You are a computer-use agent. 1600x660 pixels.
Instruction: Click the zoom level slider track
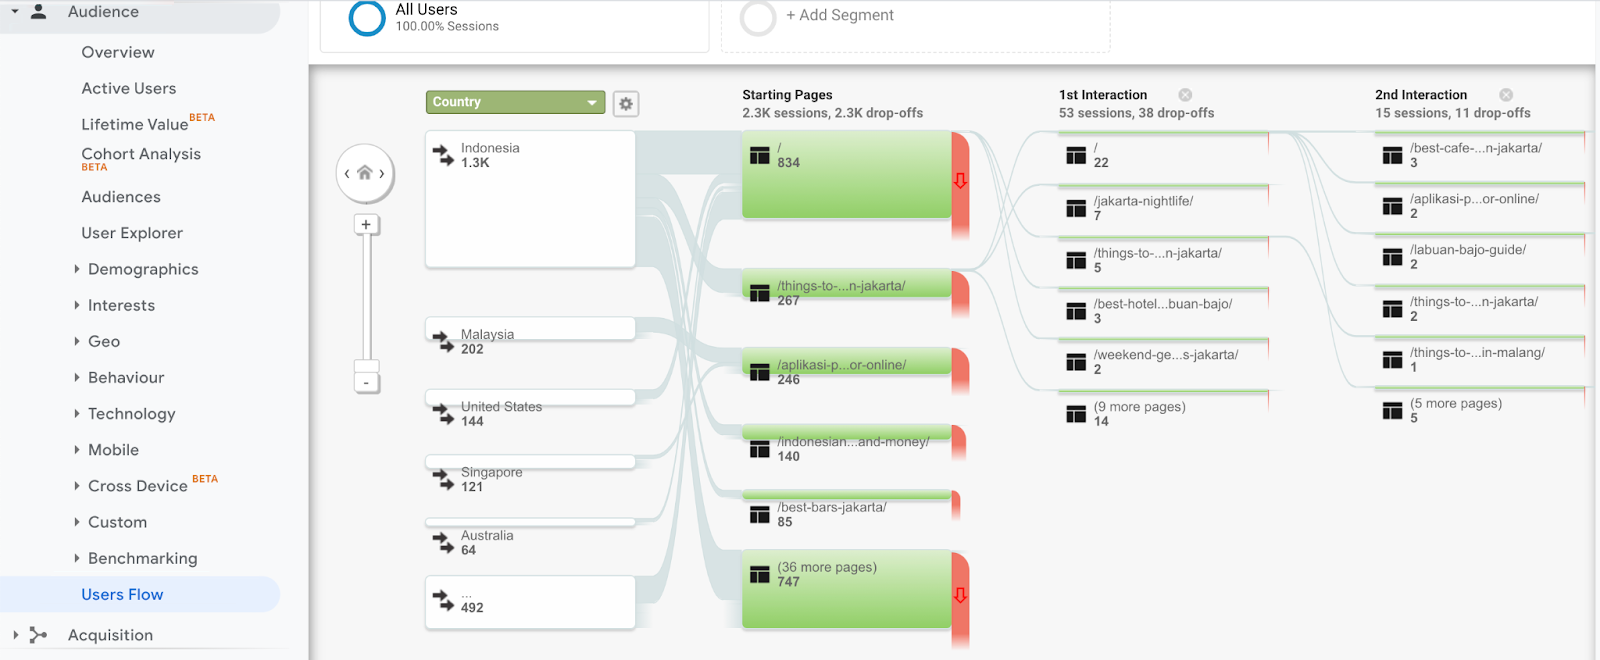(x=366, y=300)
